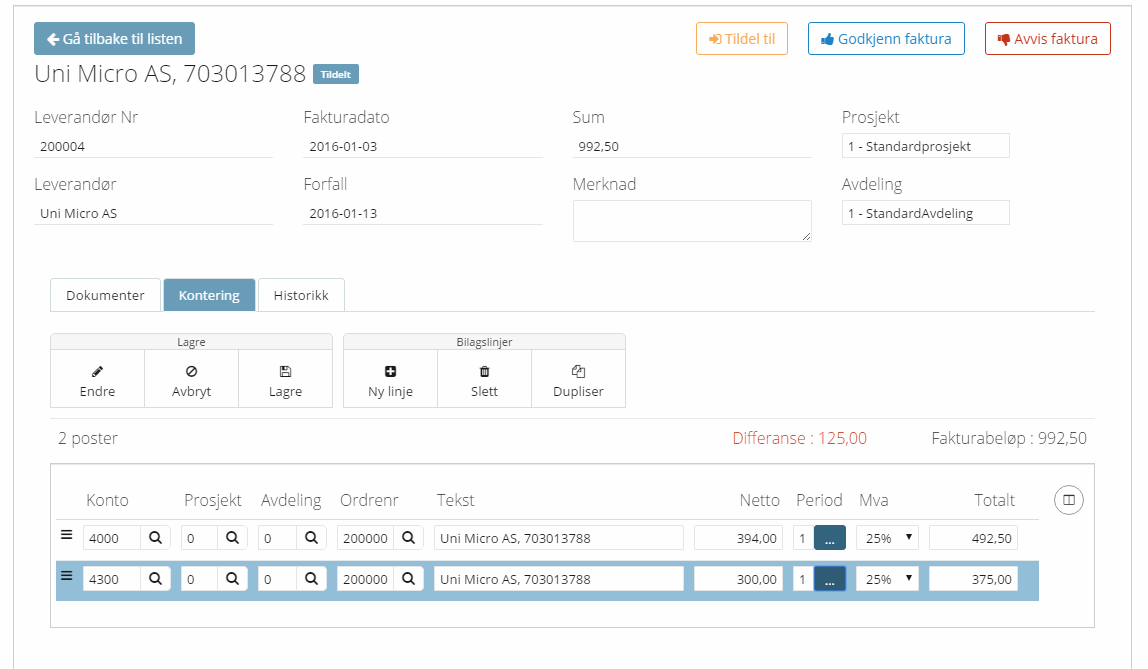
Task: Switch to the Dokumenter tab
Action: click(x=105, y=295)
